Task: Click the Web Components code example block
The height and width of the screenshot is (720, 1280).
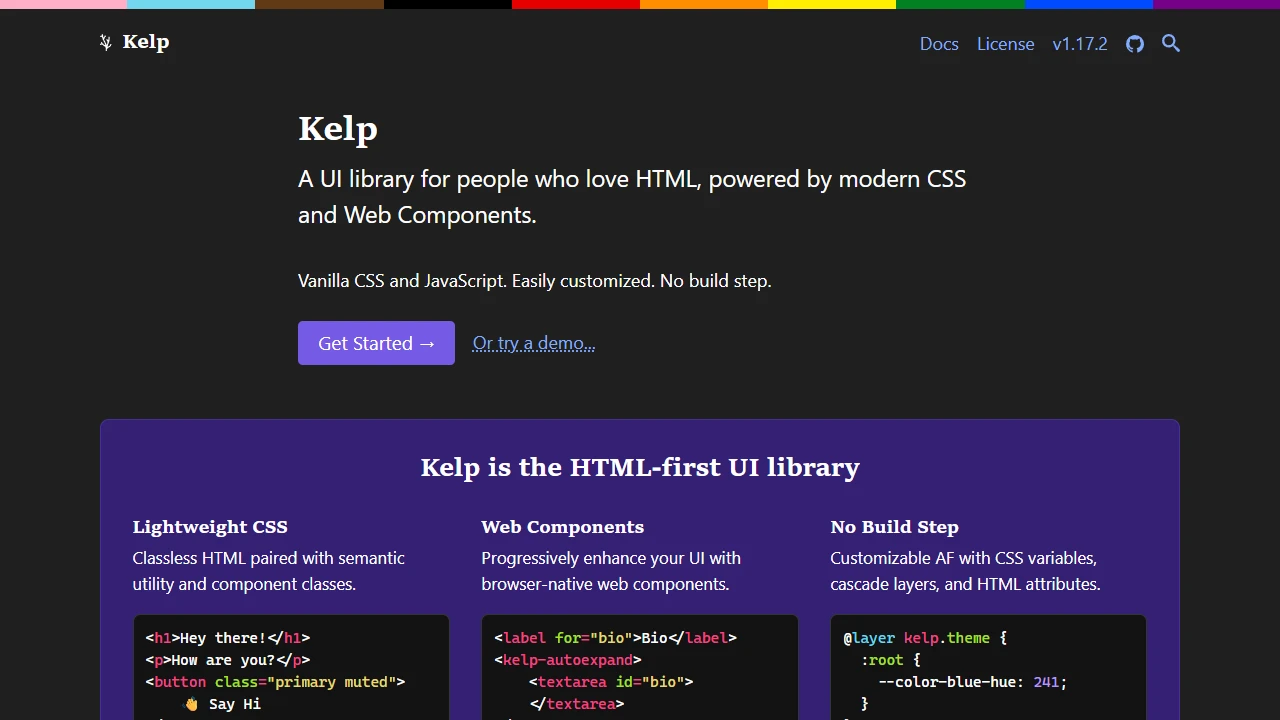Action: (639, 668)
